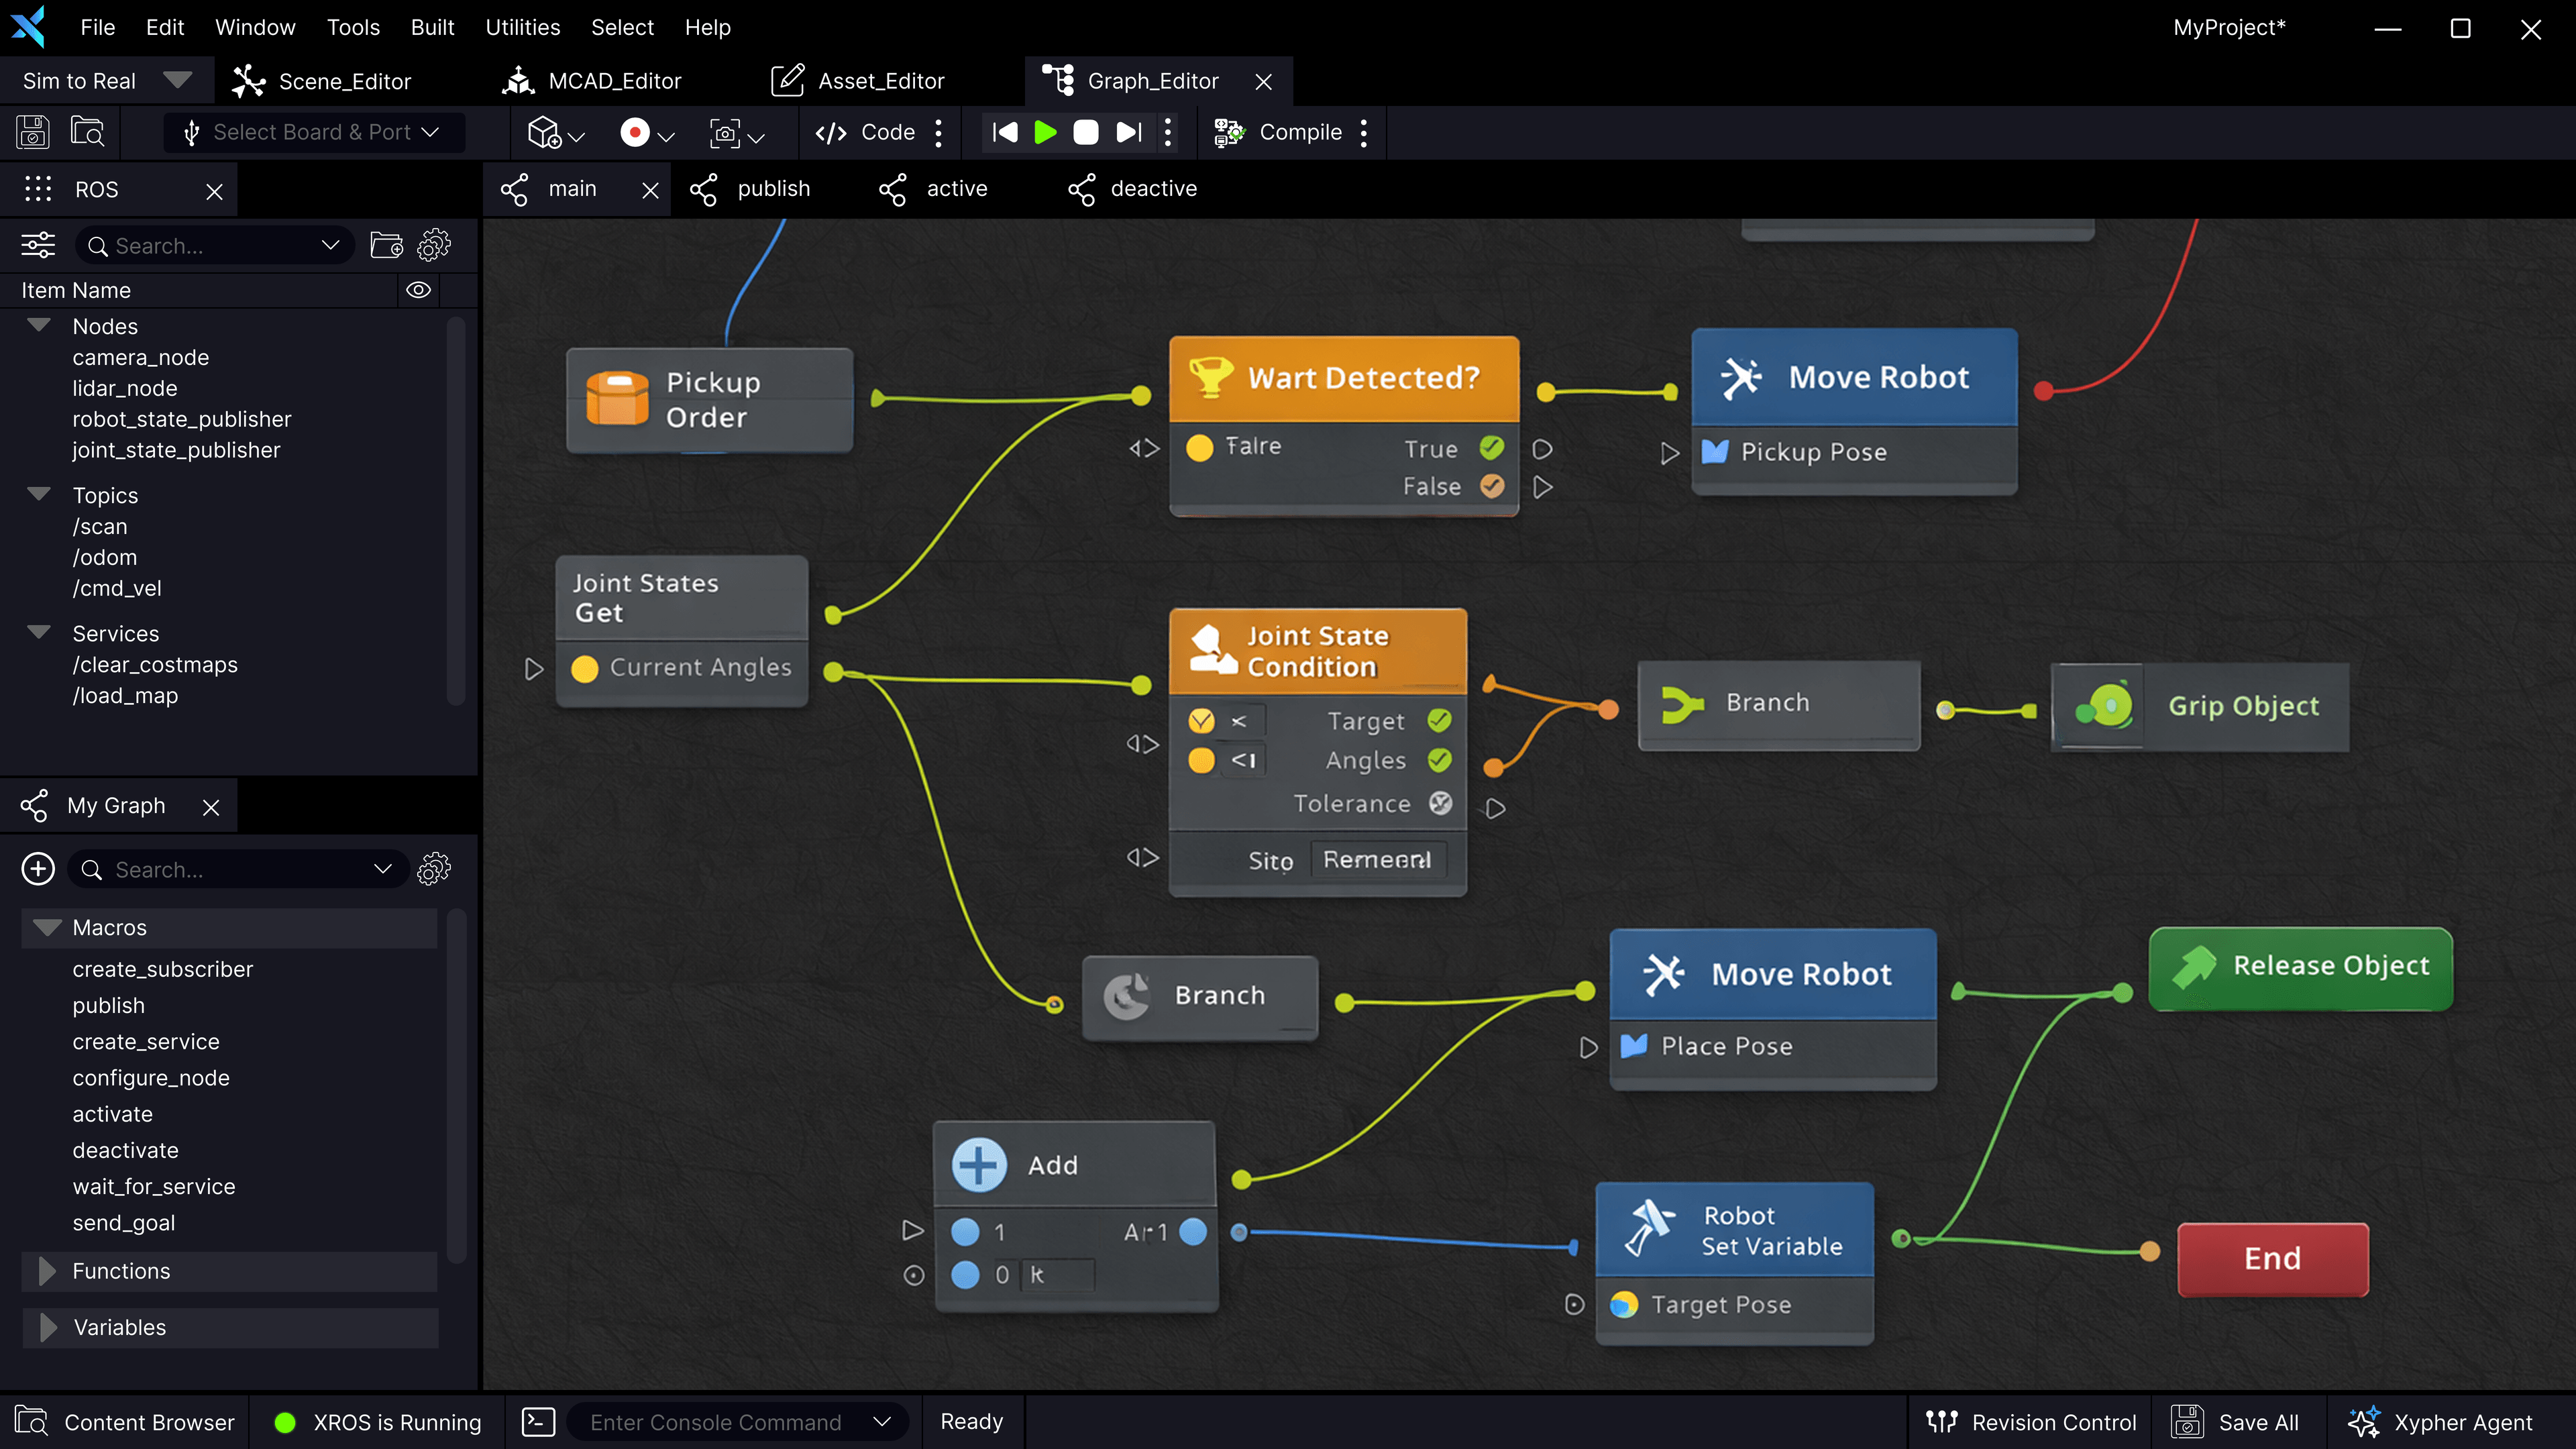The image size is (2576, 1449).
Task: Click the save disk icon in the toolbar
Action: click(x=32, y=132)
